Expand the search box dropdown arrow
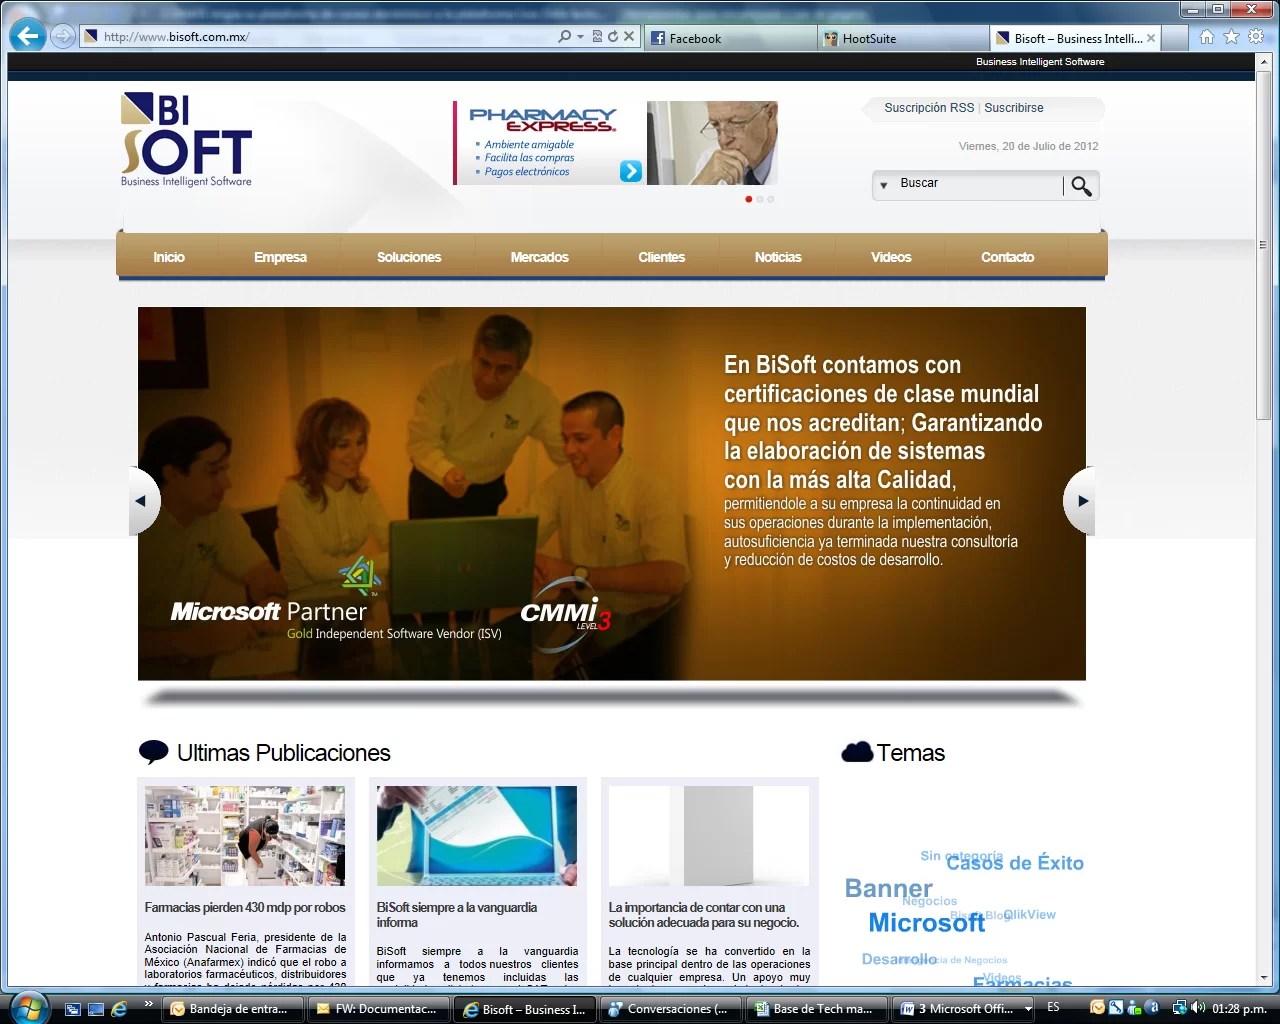 (884, 185)
